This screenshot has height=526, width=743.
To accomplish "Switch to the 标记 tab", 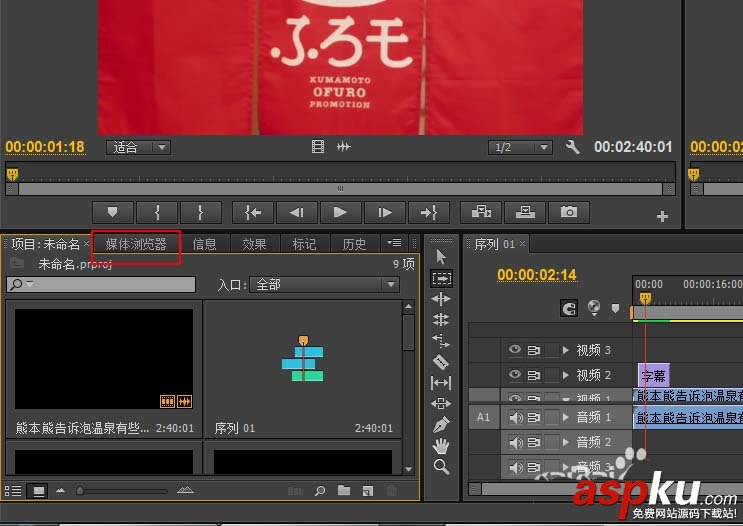I will pyautogui.click(x=304, y=244).
